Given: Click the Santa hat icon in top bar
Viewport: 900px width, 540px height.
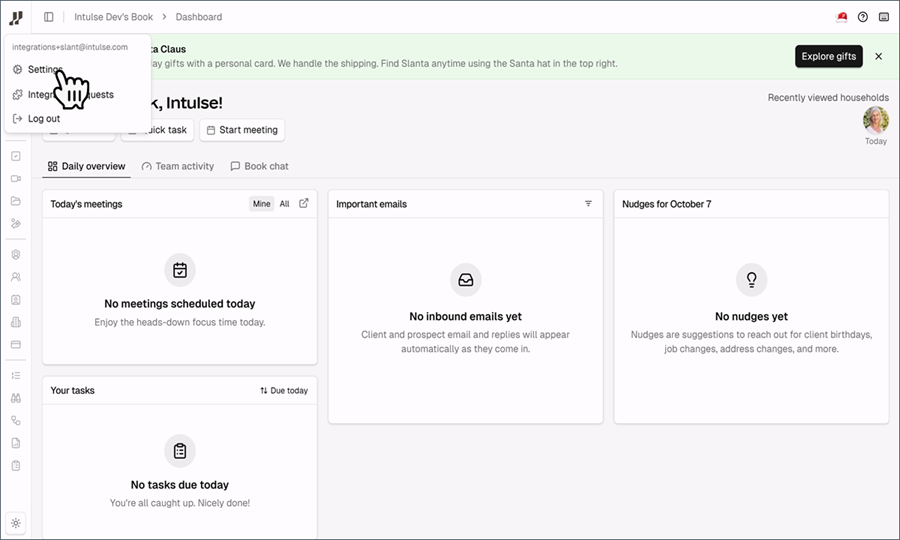Looking at the screenshot, I should [841, 17].
